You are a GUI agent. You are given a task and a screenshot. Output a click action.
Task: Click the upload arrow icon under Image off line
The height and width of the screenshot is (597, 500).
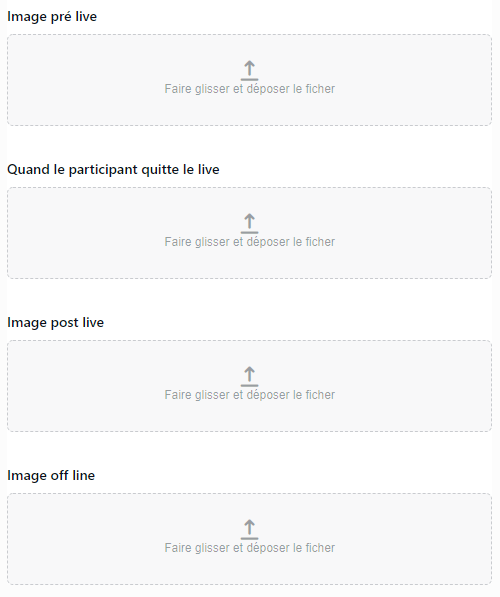[249, 529]
